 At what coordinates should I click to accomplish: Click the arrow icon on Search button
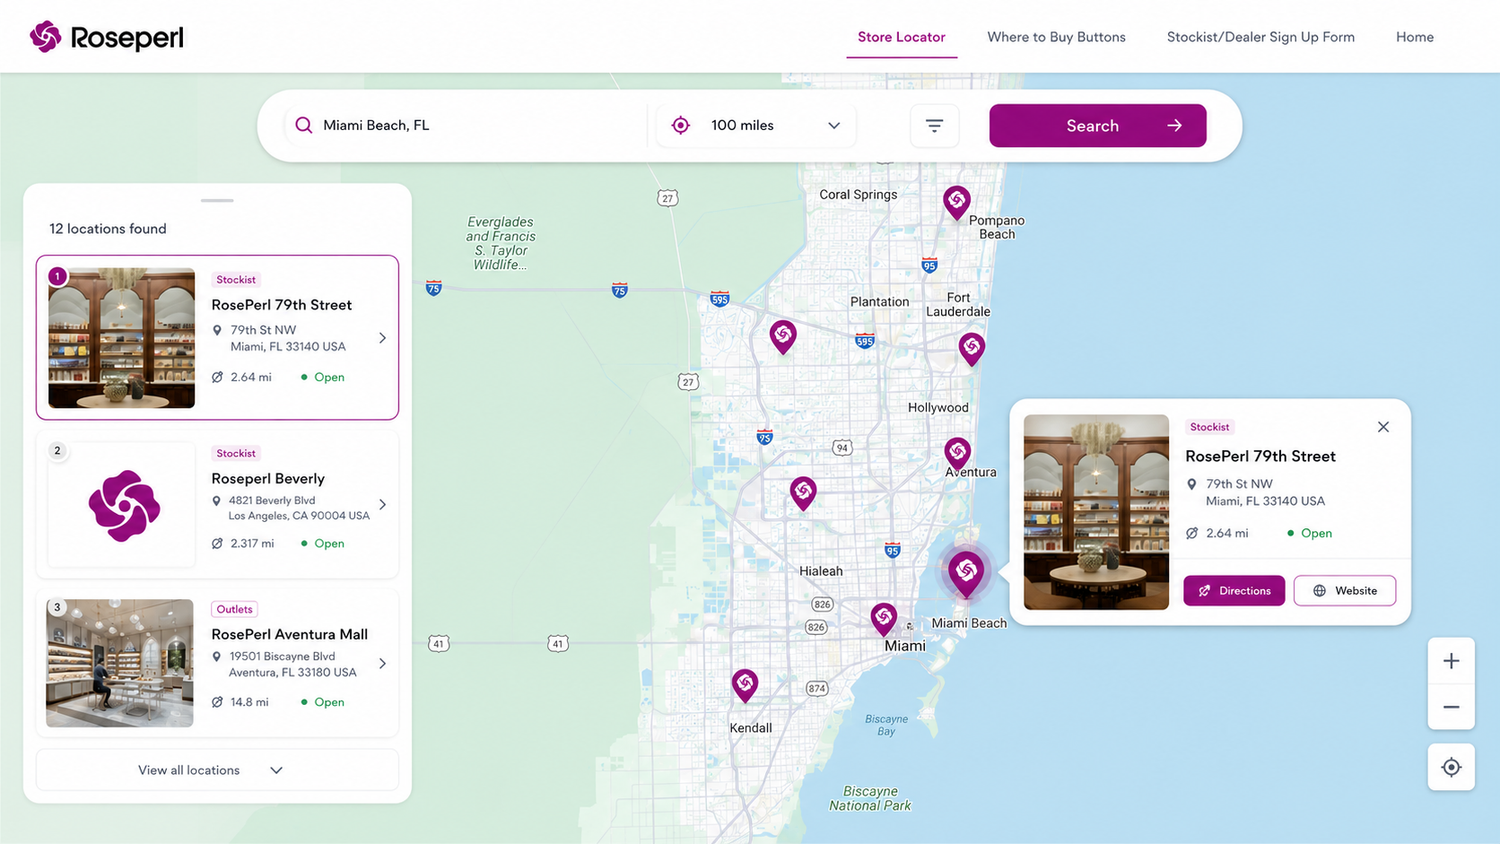pyautogui.click(x=1175, y=126)
